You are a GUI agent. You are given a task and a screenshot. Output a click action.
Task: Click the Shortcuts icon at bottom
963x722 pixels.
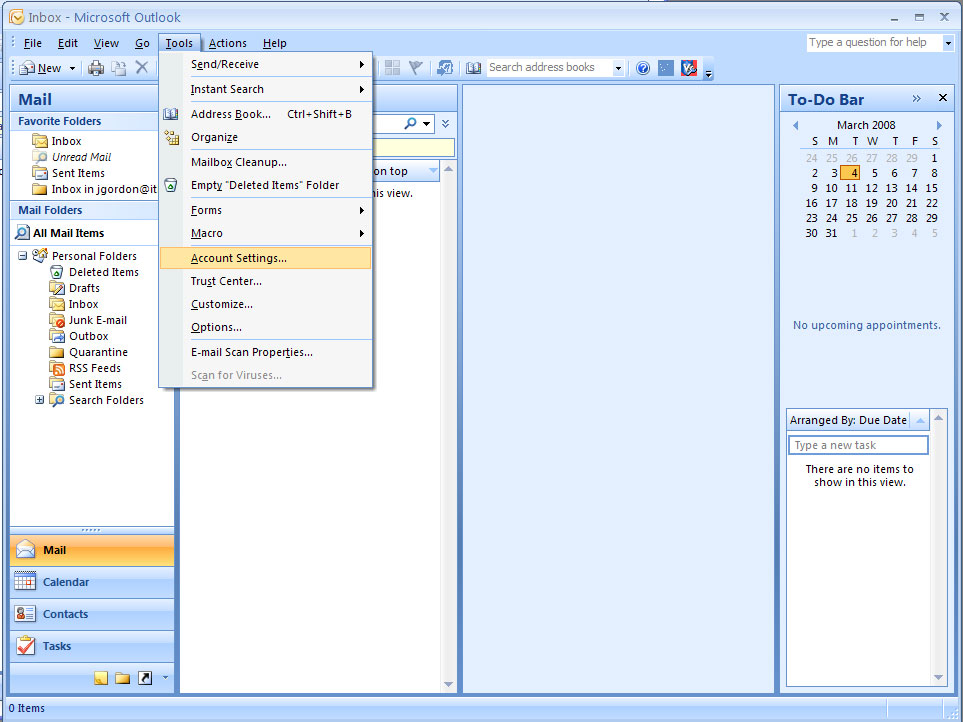click(145, 678)
